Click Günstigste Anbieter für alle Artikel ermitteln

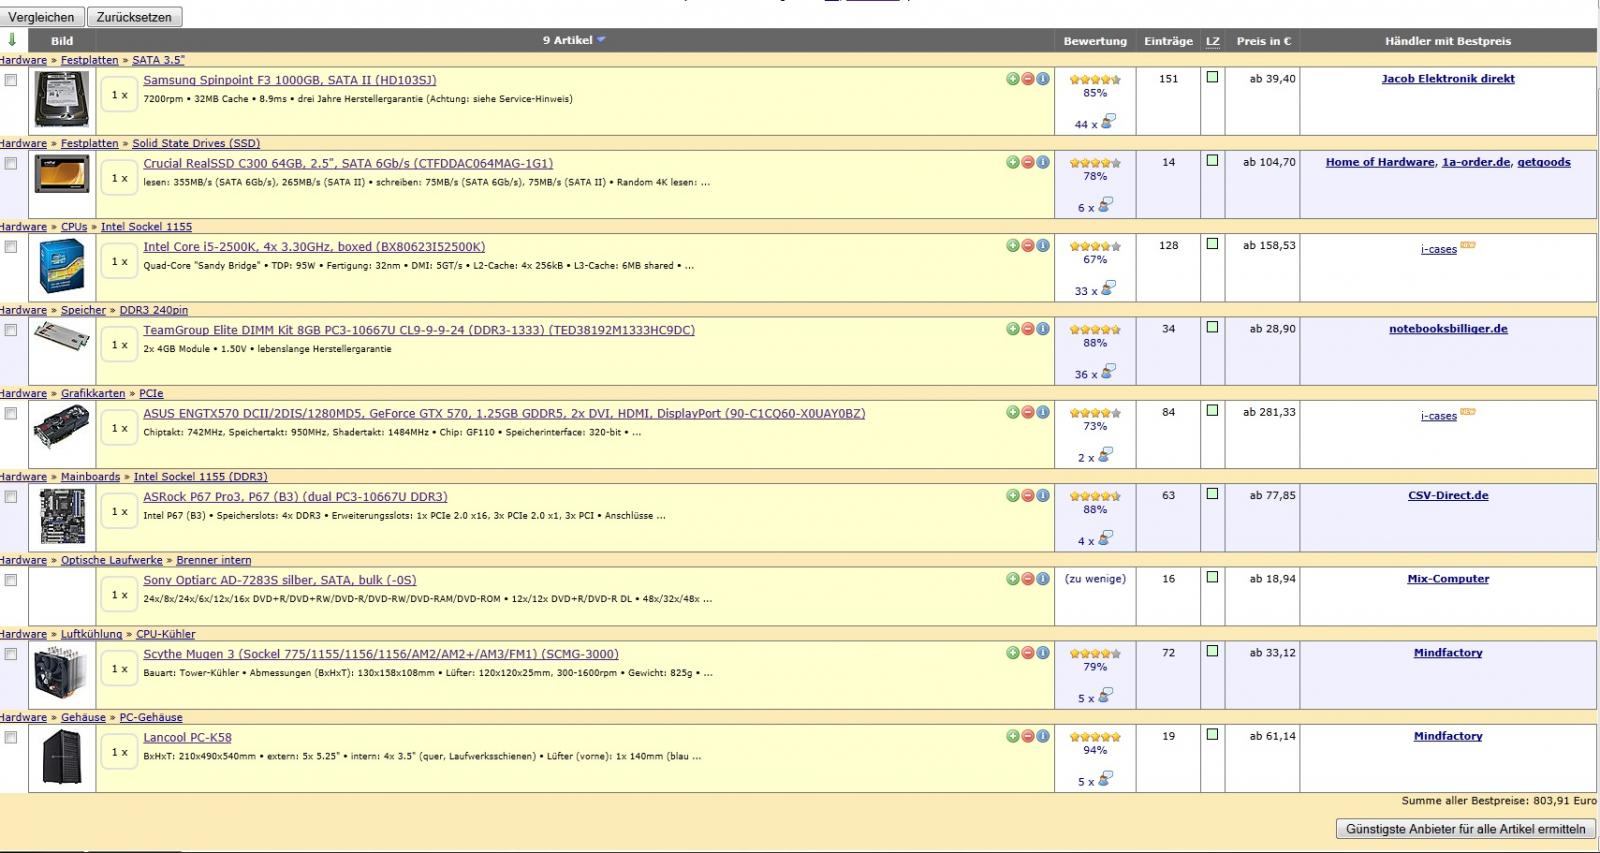1465,829
